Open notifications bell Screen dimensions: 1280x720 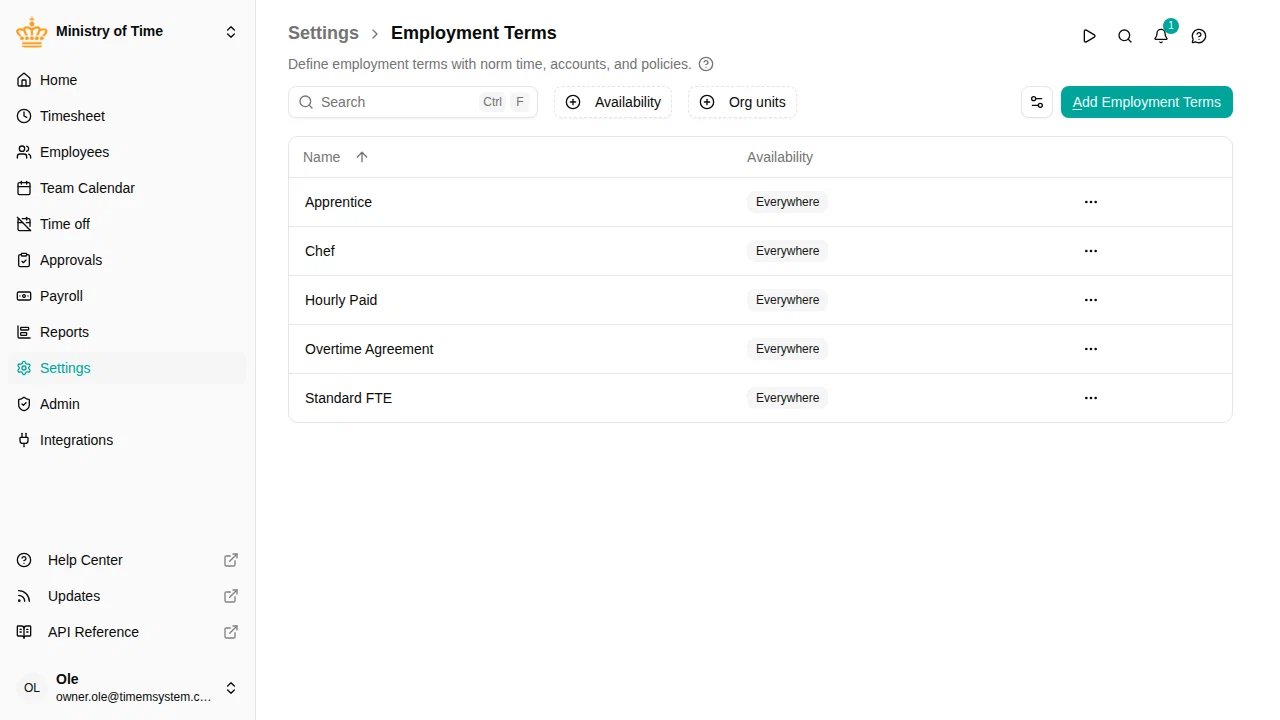coord(1161,36)
